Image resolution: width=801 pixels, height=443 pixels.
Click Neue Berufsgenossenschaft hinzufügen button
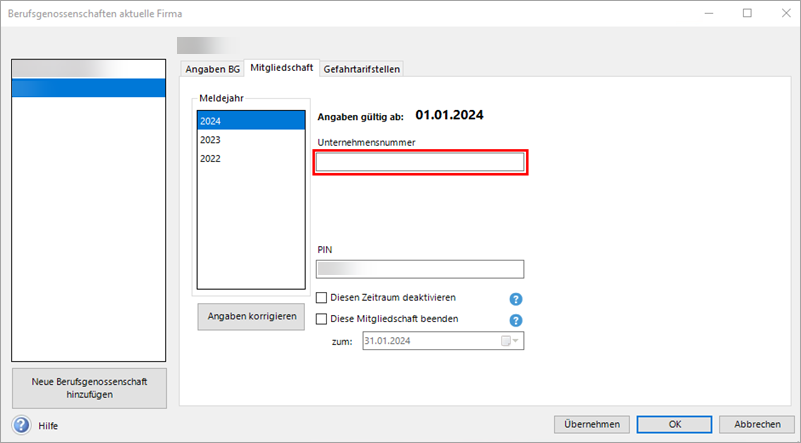pos(89,387)
